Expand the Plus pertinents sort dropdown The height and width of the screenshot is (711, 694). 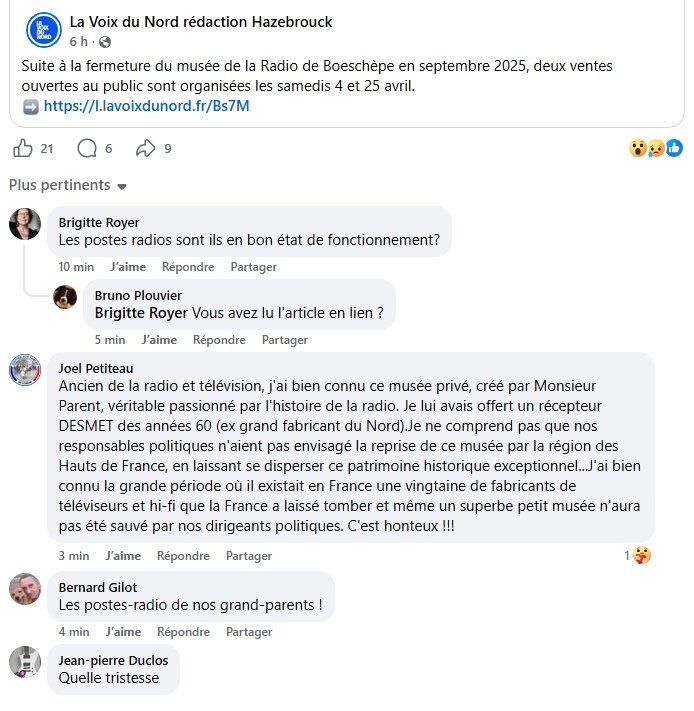[x=68, y=186]
